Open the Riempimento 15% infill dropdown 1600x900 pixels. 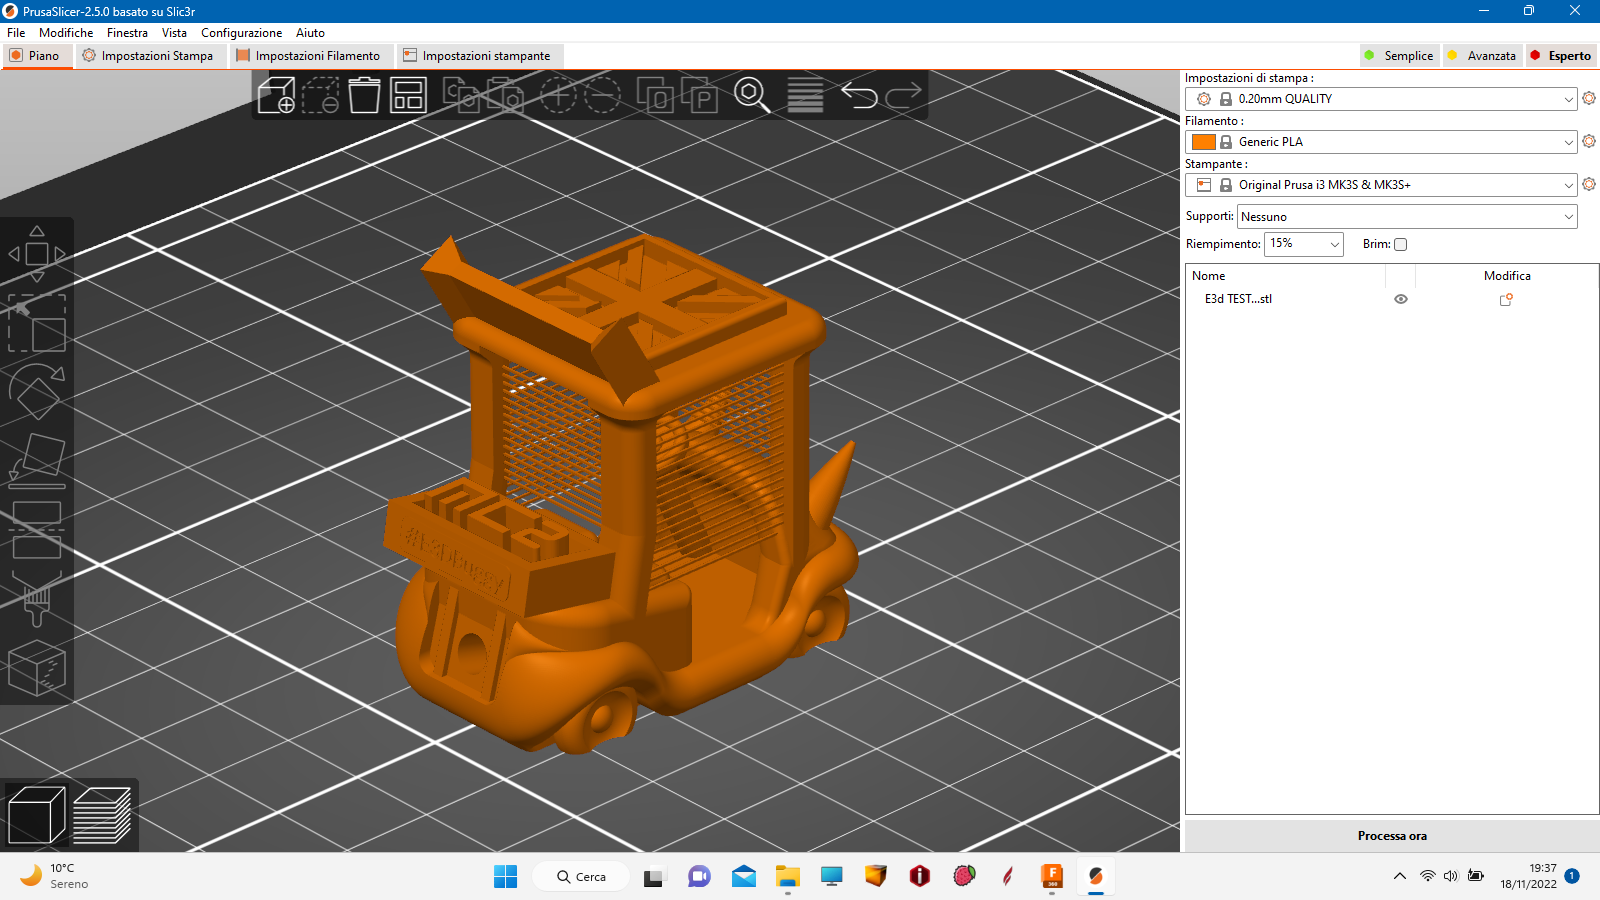click(x=1303, y=244)
